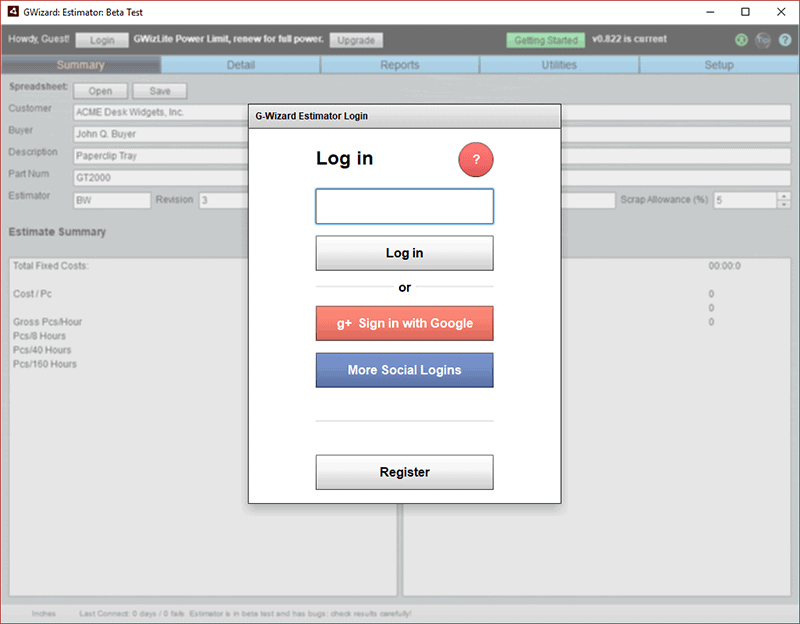Click the green refresh icon near top right
Image resolution: width=800 pixels, height=624 pixels.
[741, 41]
